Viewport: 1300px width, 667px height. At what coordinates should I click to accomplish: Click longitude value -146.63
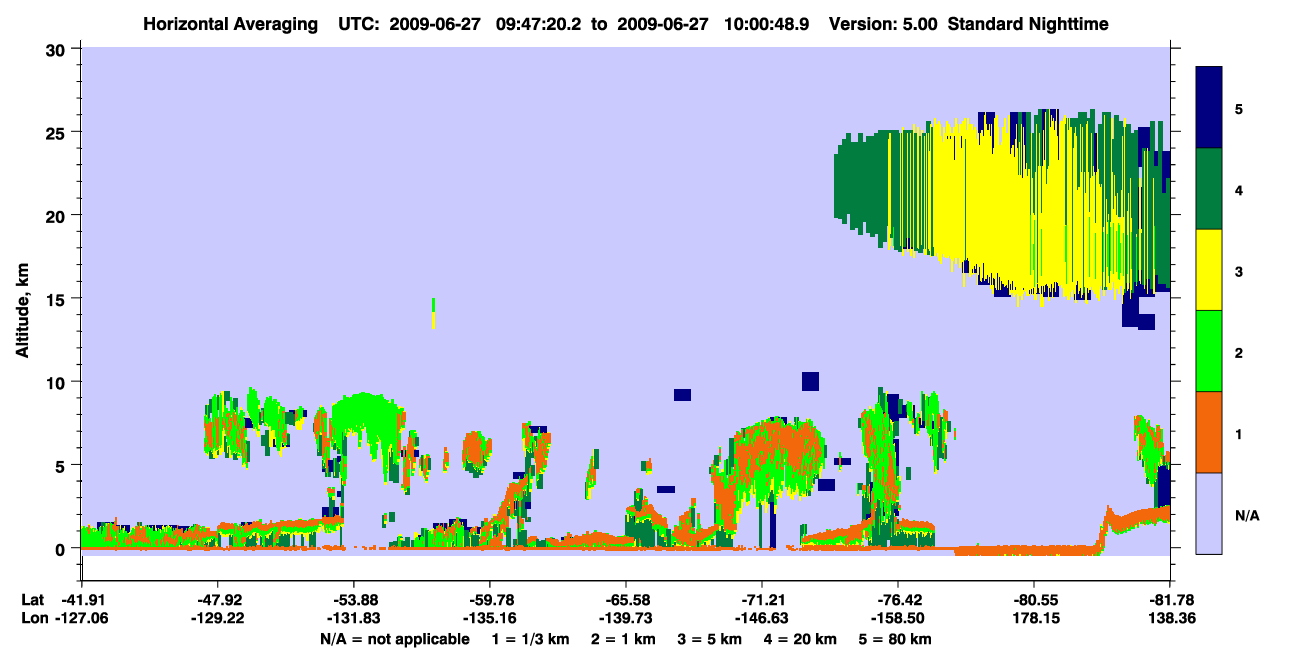pyautogui.click(x=762, y=618)
